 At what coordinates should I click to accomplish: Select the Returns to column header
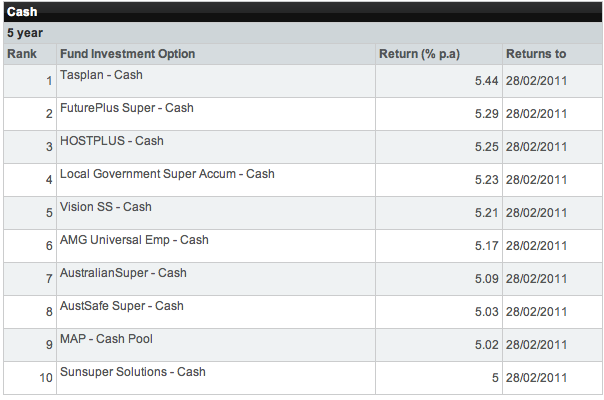[536, 54]
